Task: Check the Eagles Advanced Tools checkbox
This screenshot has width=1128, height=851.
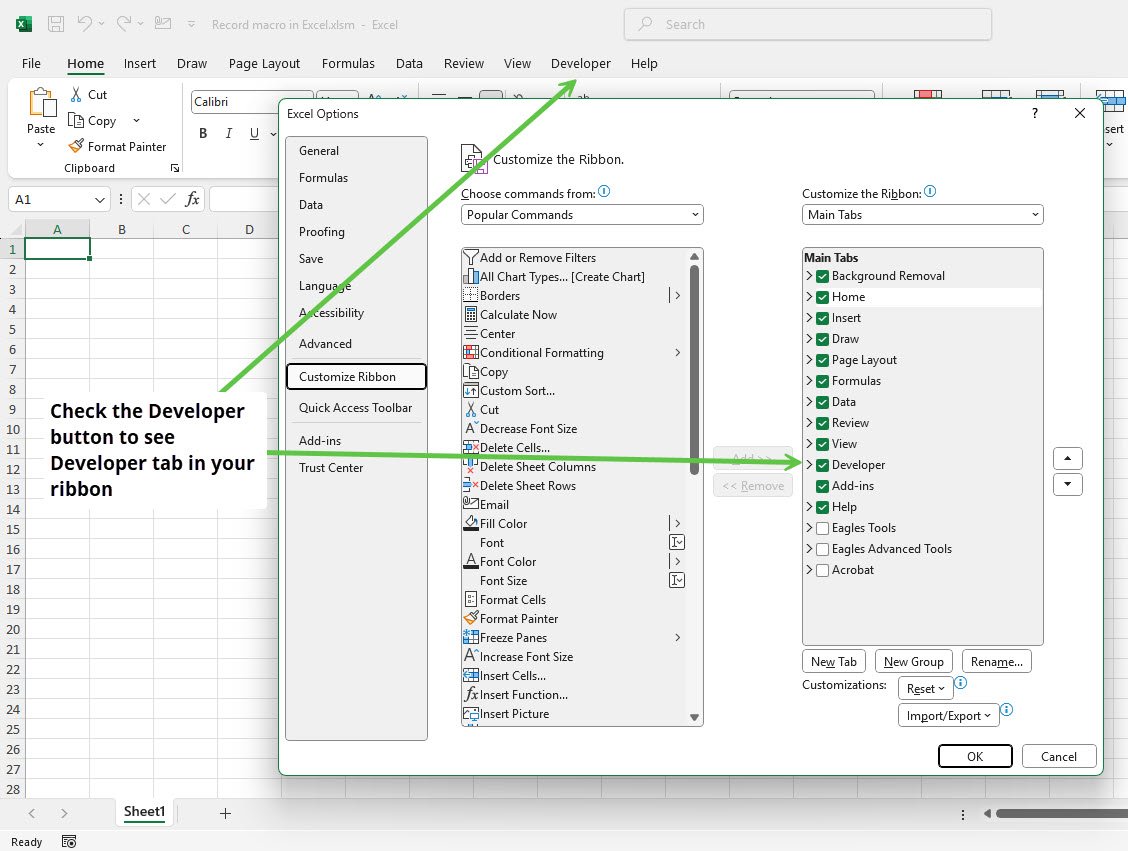Action: (822, 549)
